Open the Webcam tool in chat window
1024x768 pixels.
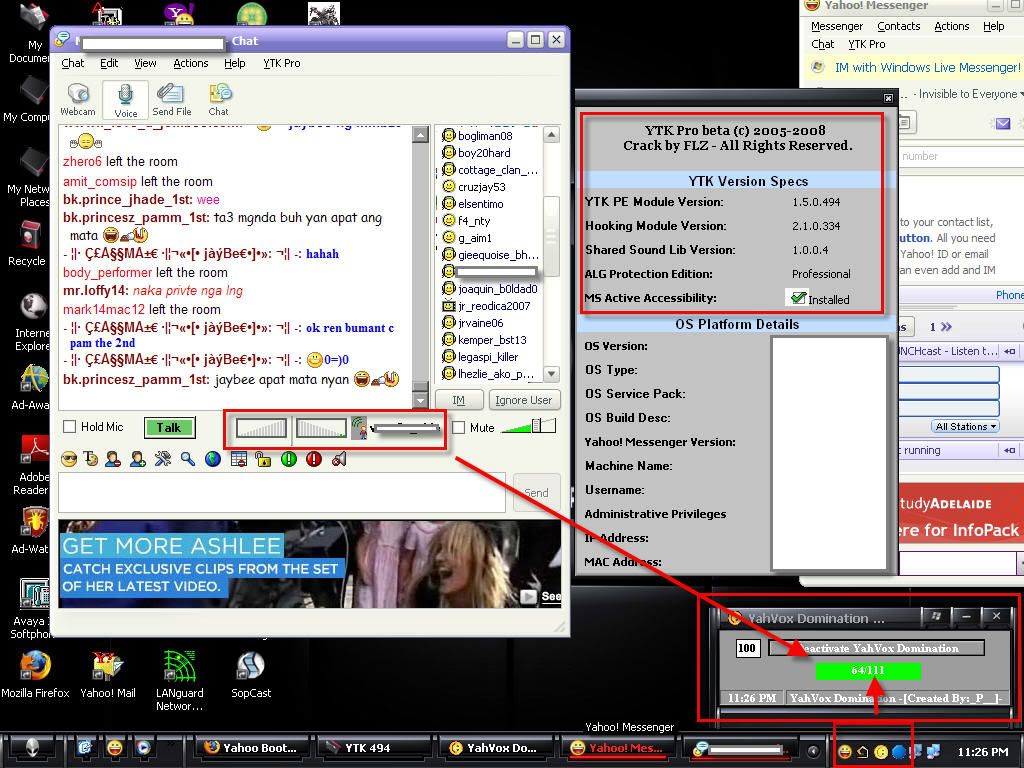[78, 100]
